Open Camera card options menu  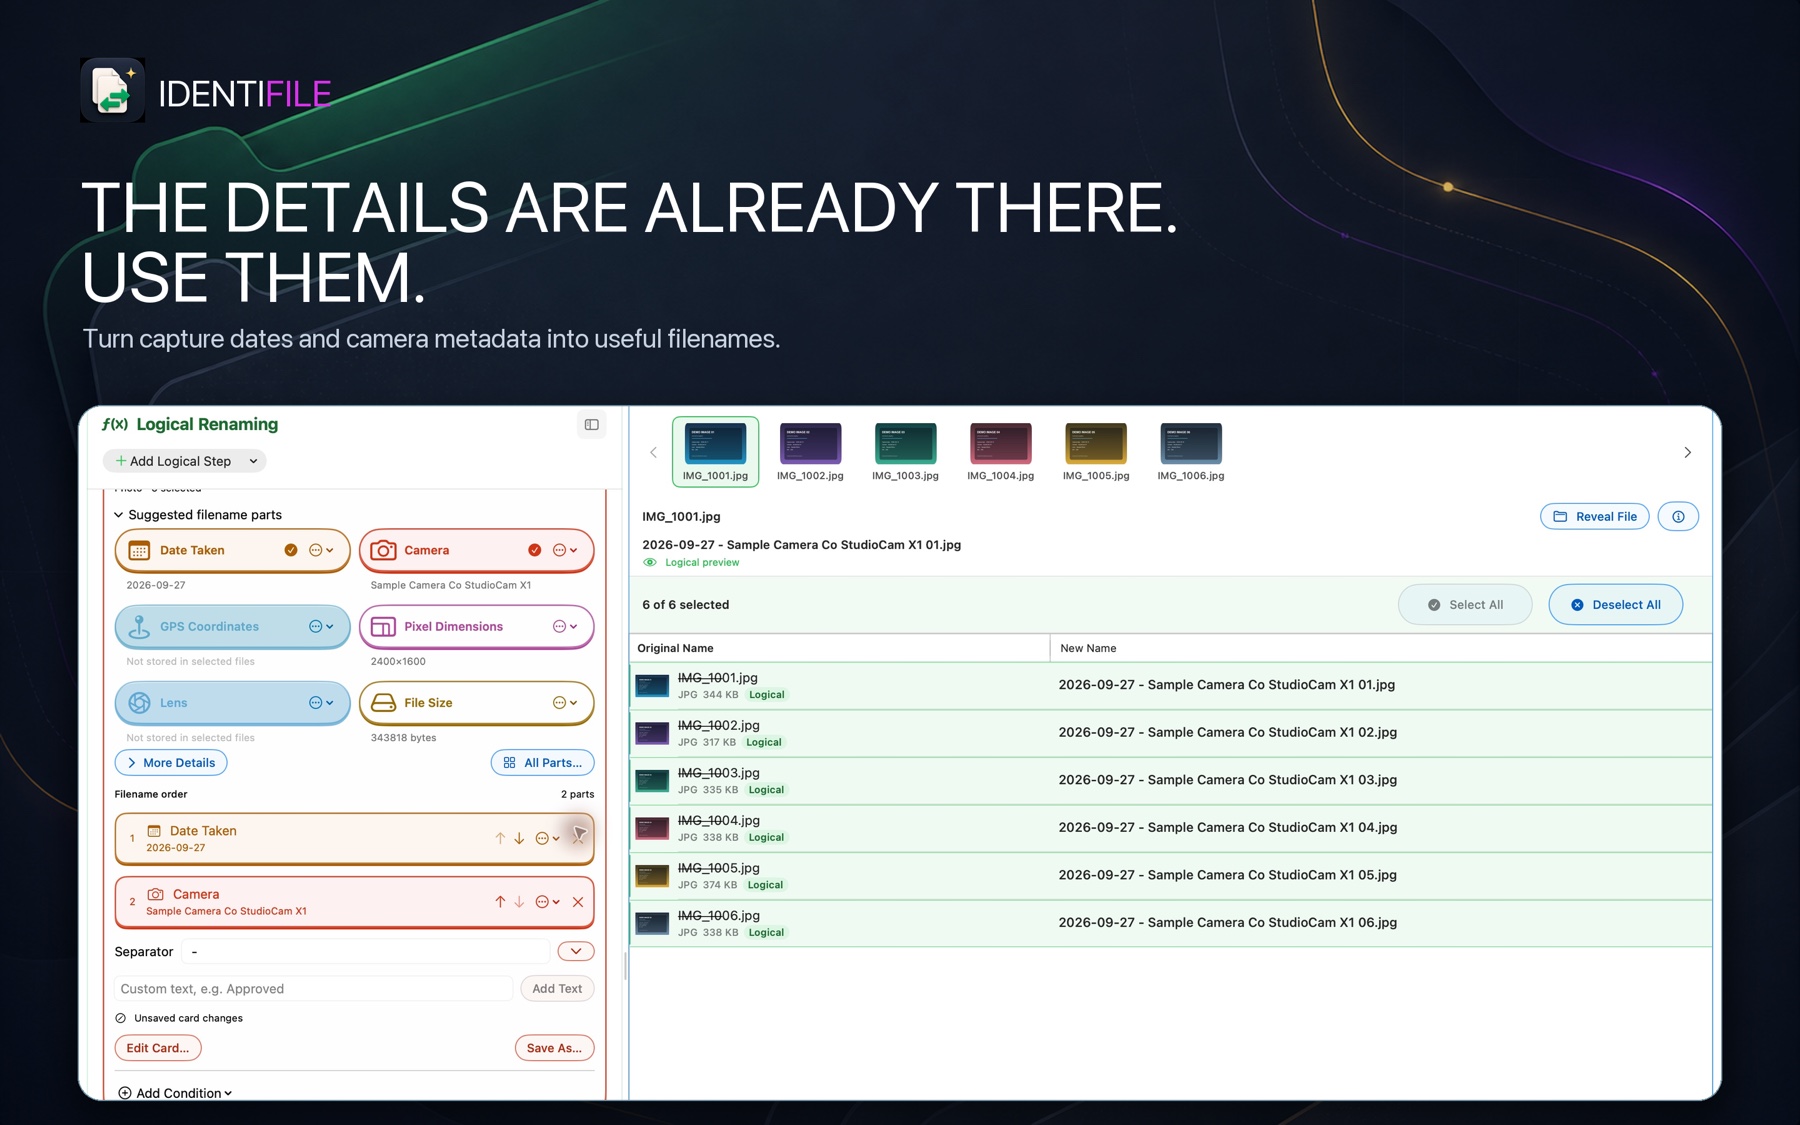pyautogui.click(x=565, y=551)
